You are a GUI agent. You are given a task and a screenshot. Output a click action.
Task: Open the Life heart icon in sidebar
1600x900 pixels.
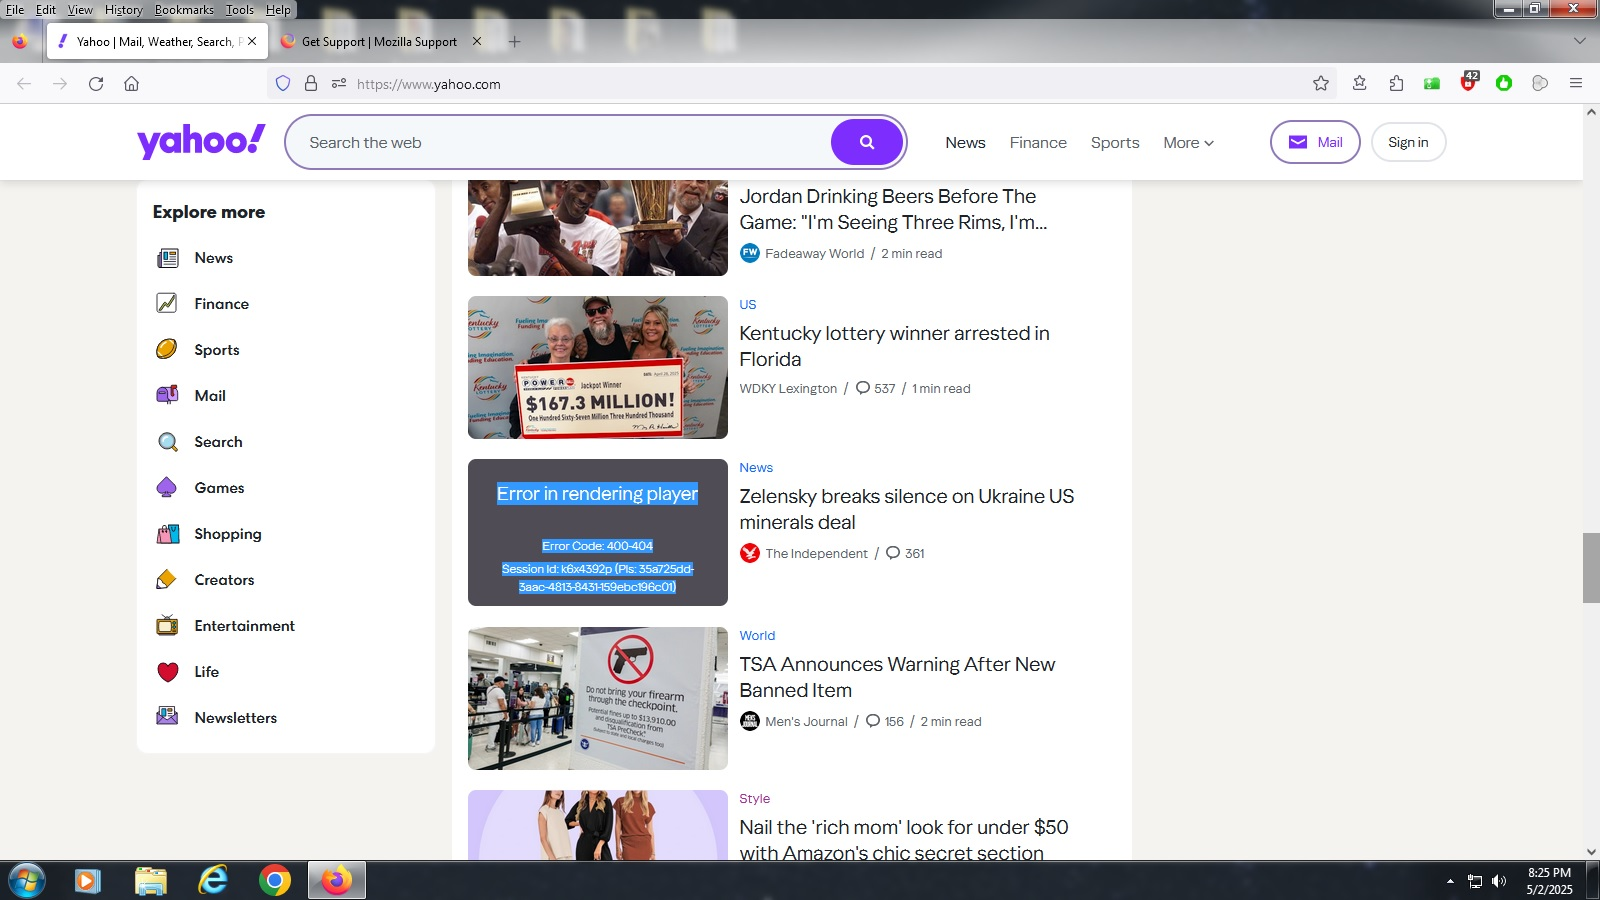tap(167, 672)
